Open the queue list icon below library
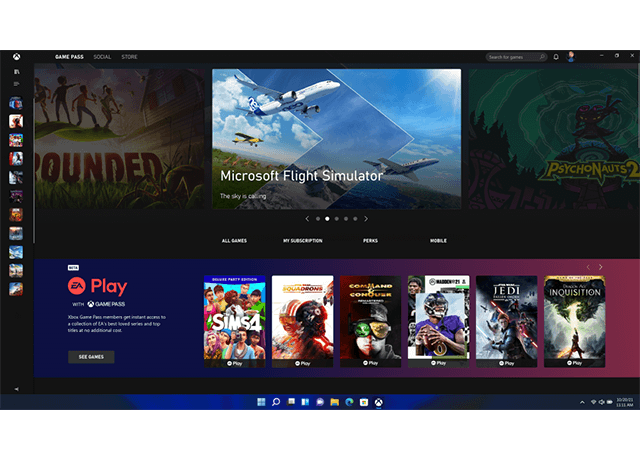 point(16,84)
